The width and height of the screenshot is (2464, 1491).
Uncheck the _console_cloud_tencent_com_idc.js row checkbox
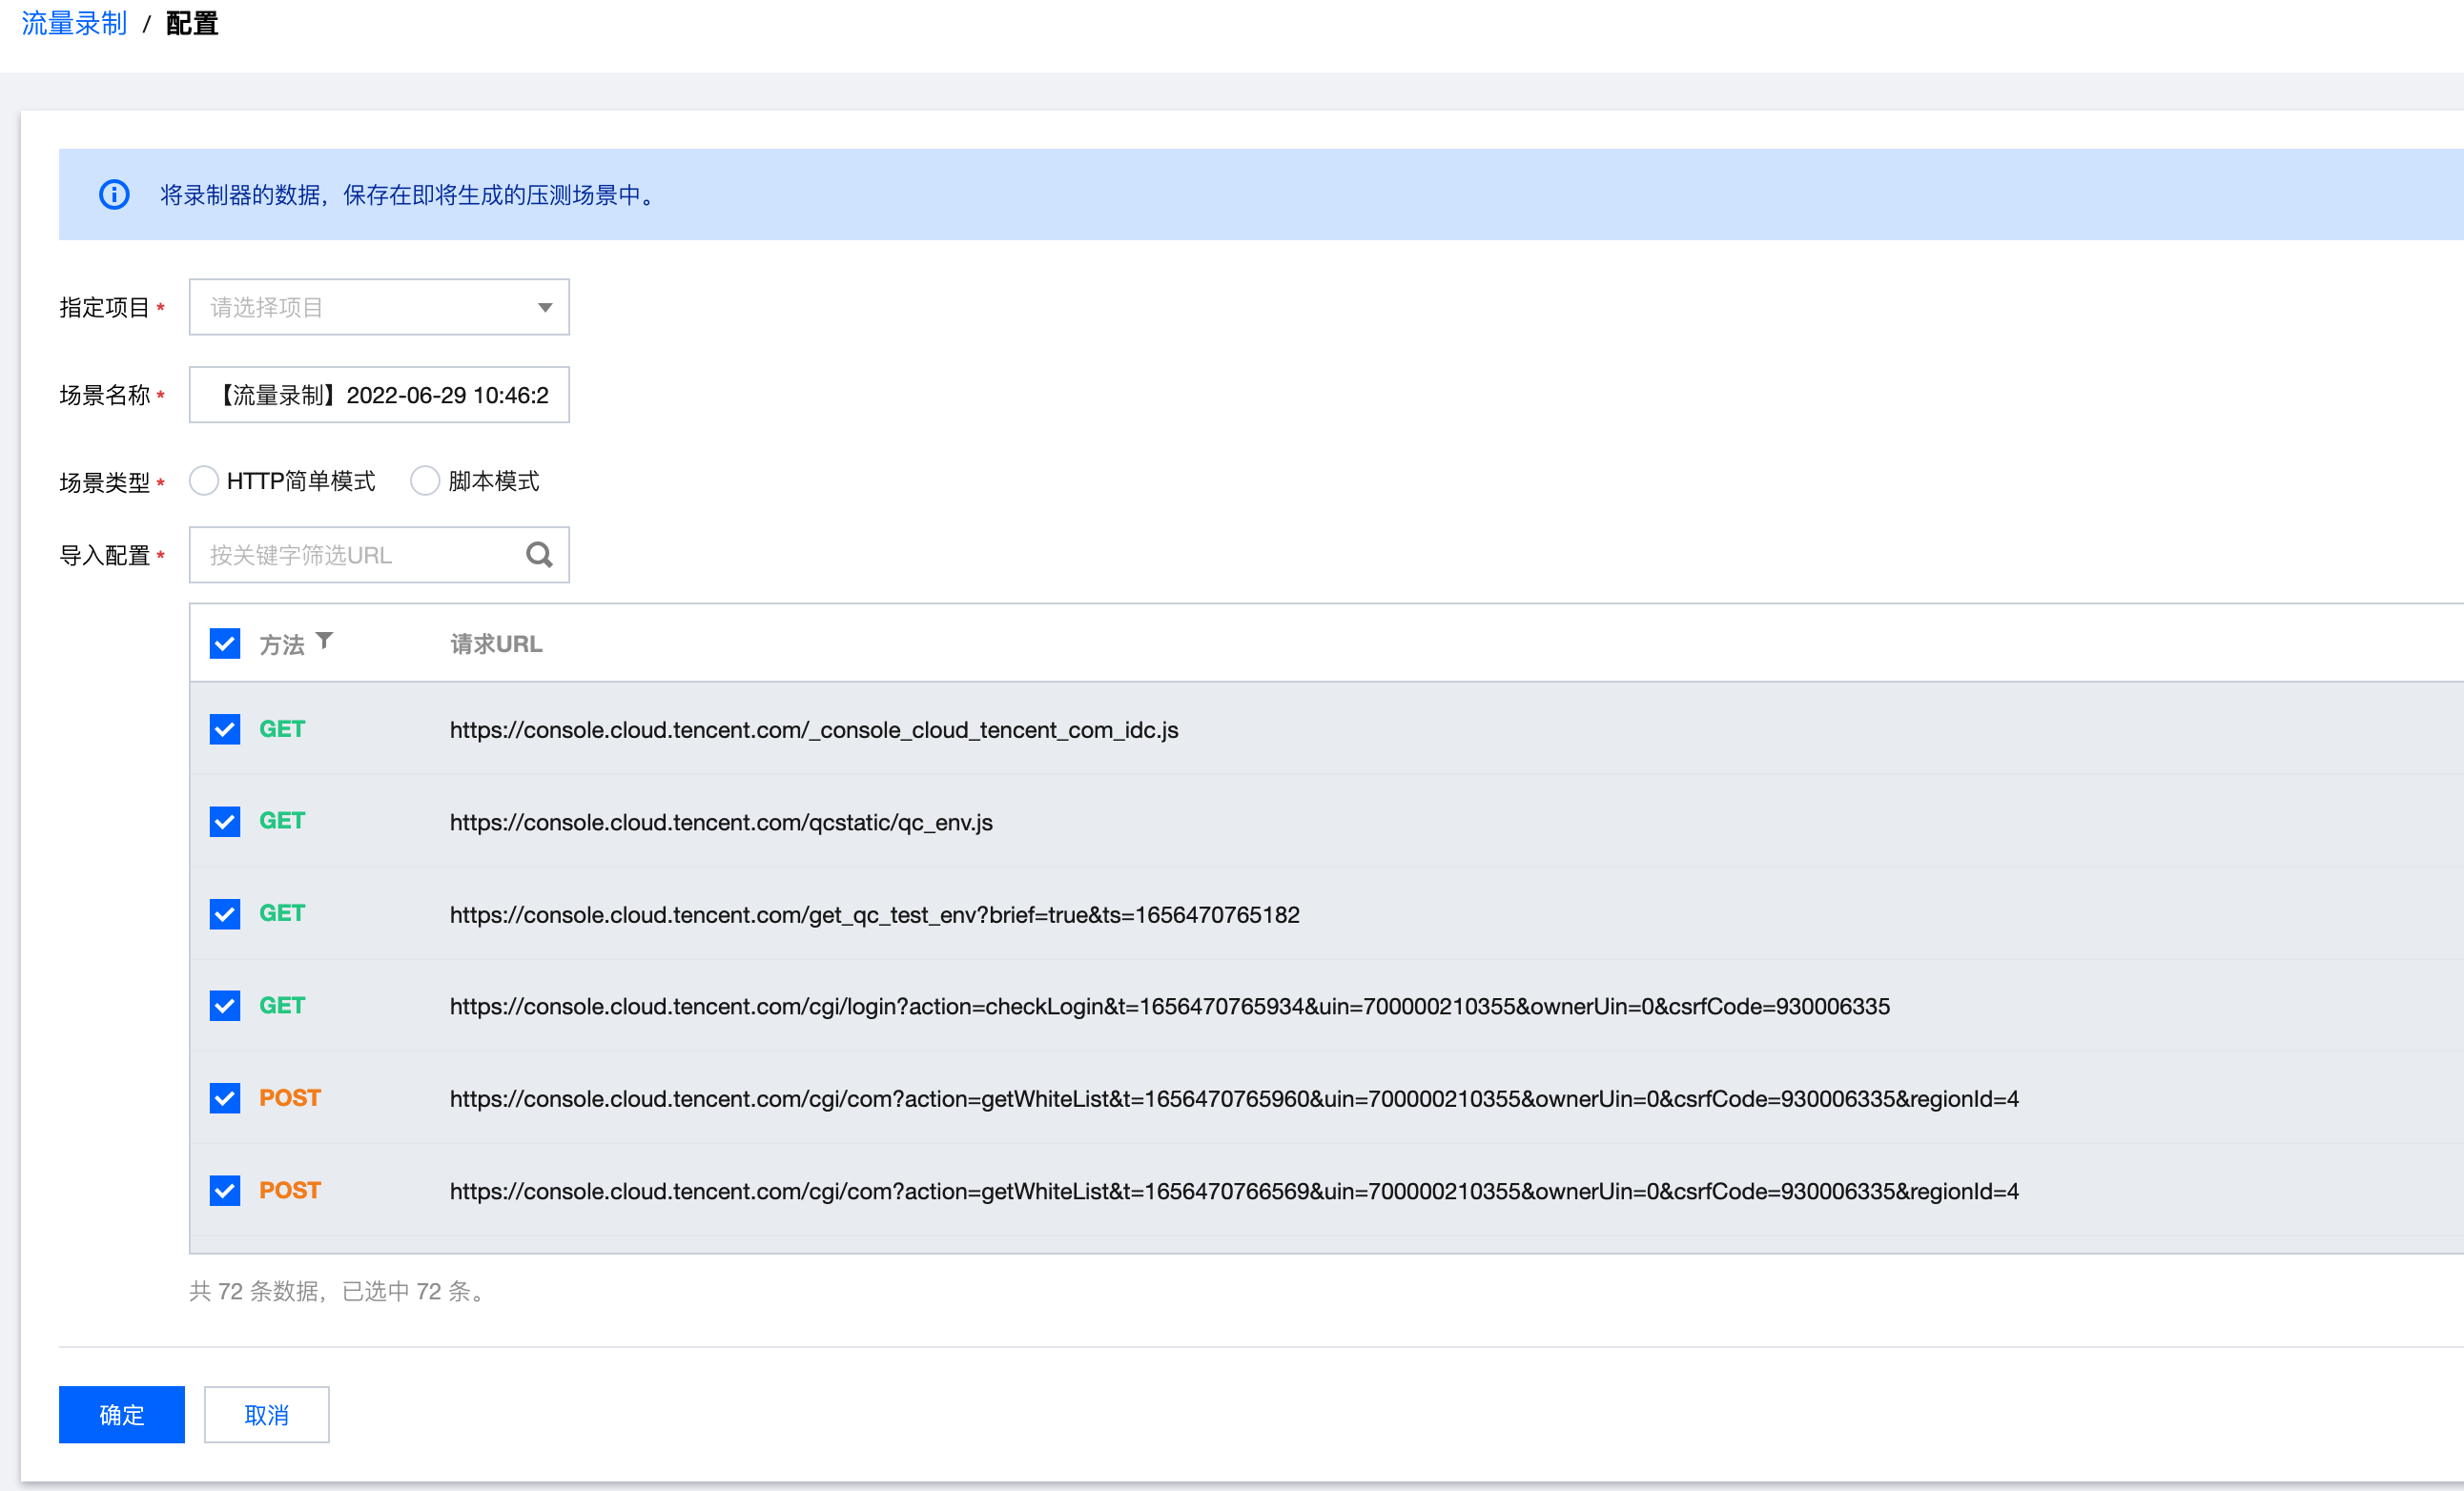pyautogui.click(x=225, y=729)
